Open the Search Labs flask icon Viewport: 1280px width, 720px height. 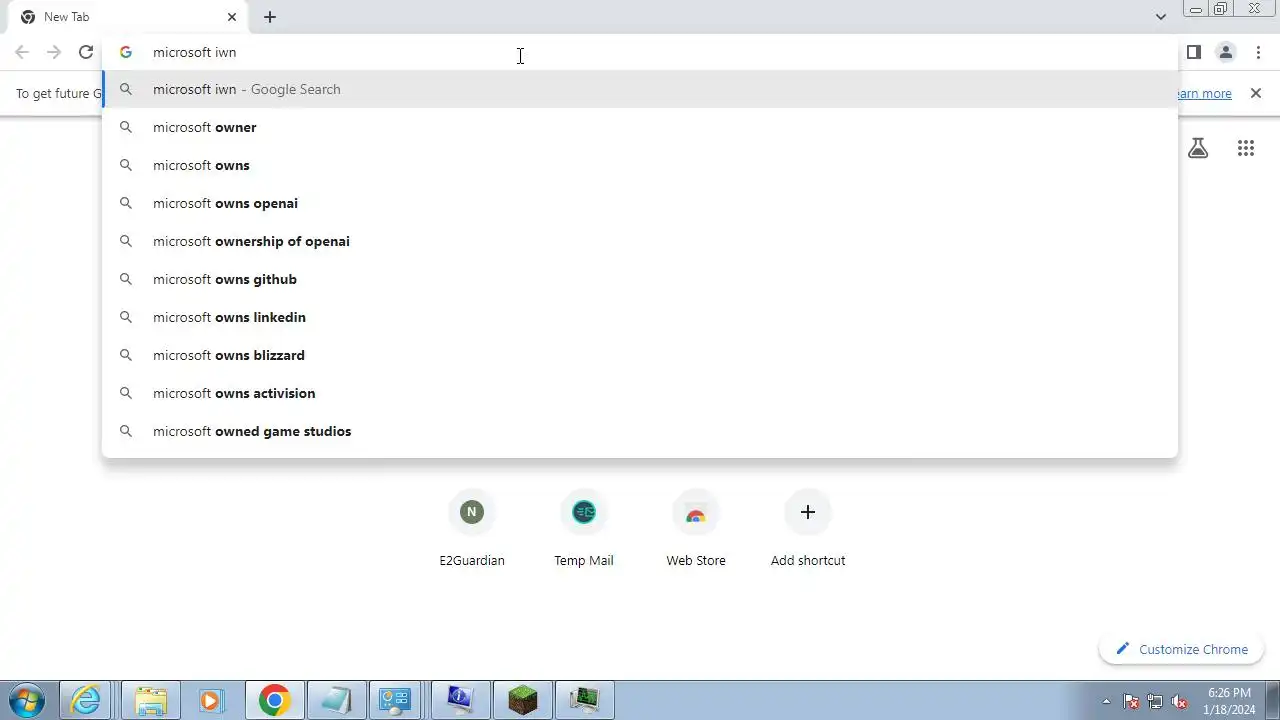1198,148
